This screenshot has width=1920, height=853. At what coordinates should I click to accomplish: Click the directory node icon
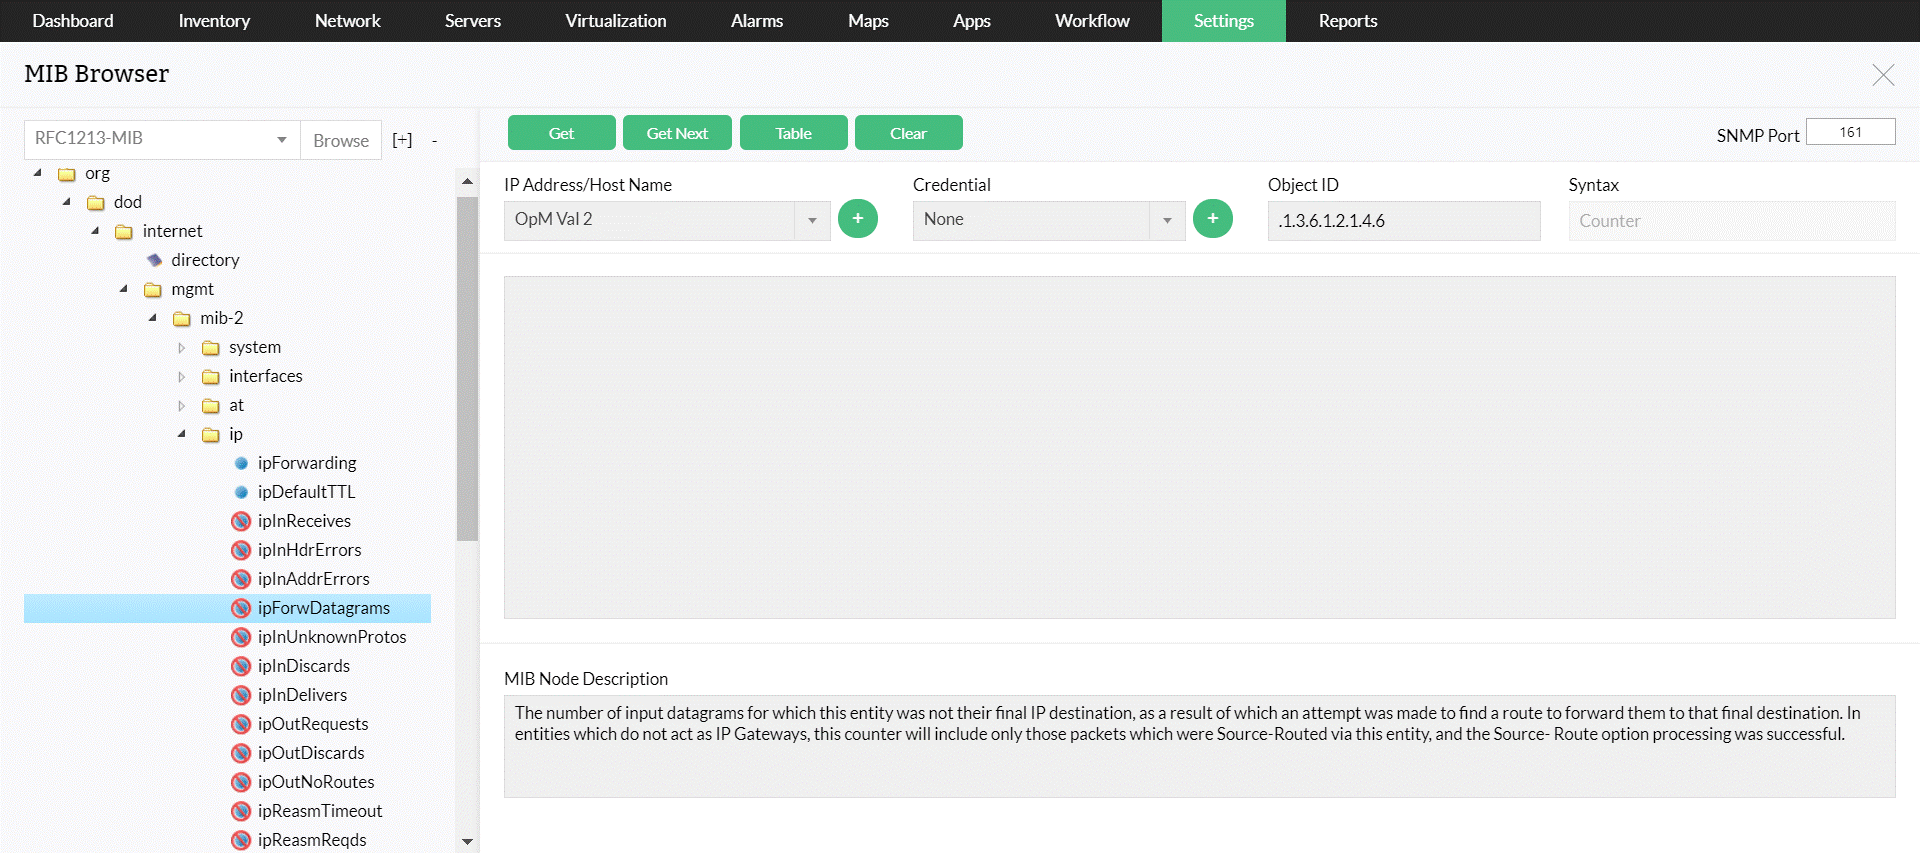click(x=154, y=260)
